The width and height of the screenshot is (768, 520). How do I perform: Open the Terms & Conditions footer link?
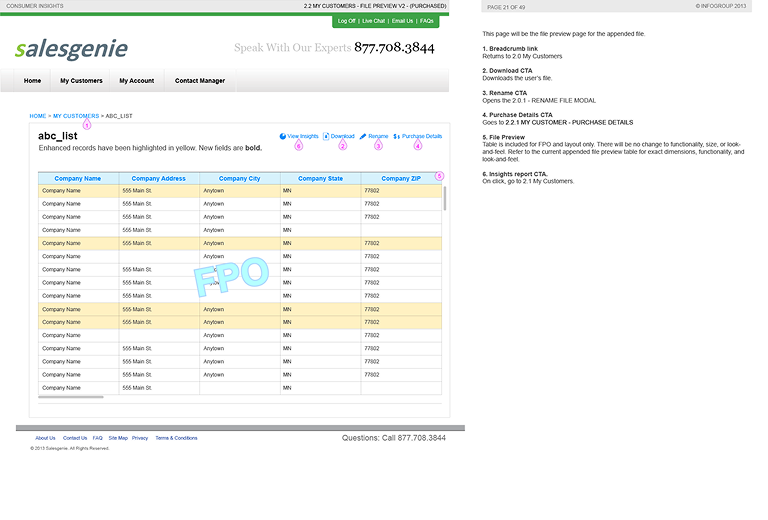176,438
